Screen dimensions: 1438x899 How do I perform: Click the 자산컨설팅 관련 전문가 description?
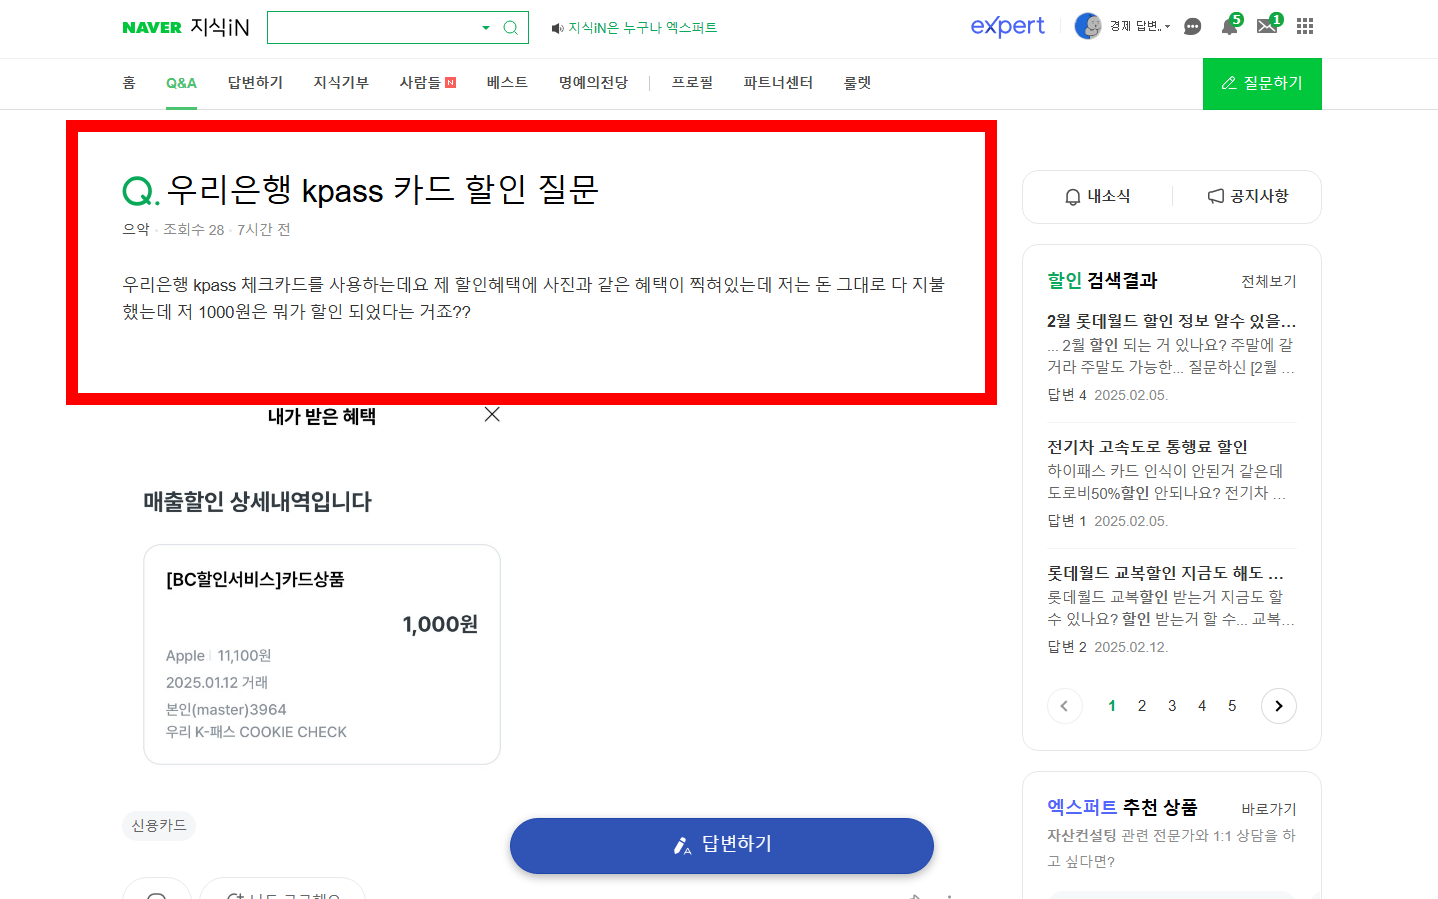(x=1171, y=848)
